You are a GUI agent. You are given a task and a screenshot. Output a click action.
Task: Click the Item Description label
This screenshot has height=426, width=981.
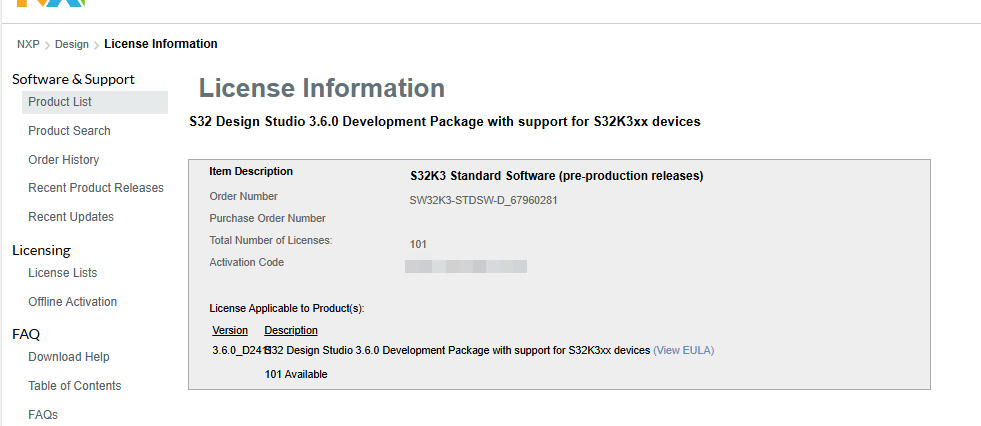(251, 171)
